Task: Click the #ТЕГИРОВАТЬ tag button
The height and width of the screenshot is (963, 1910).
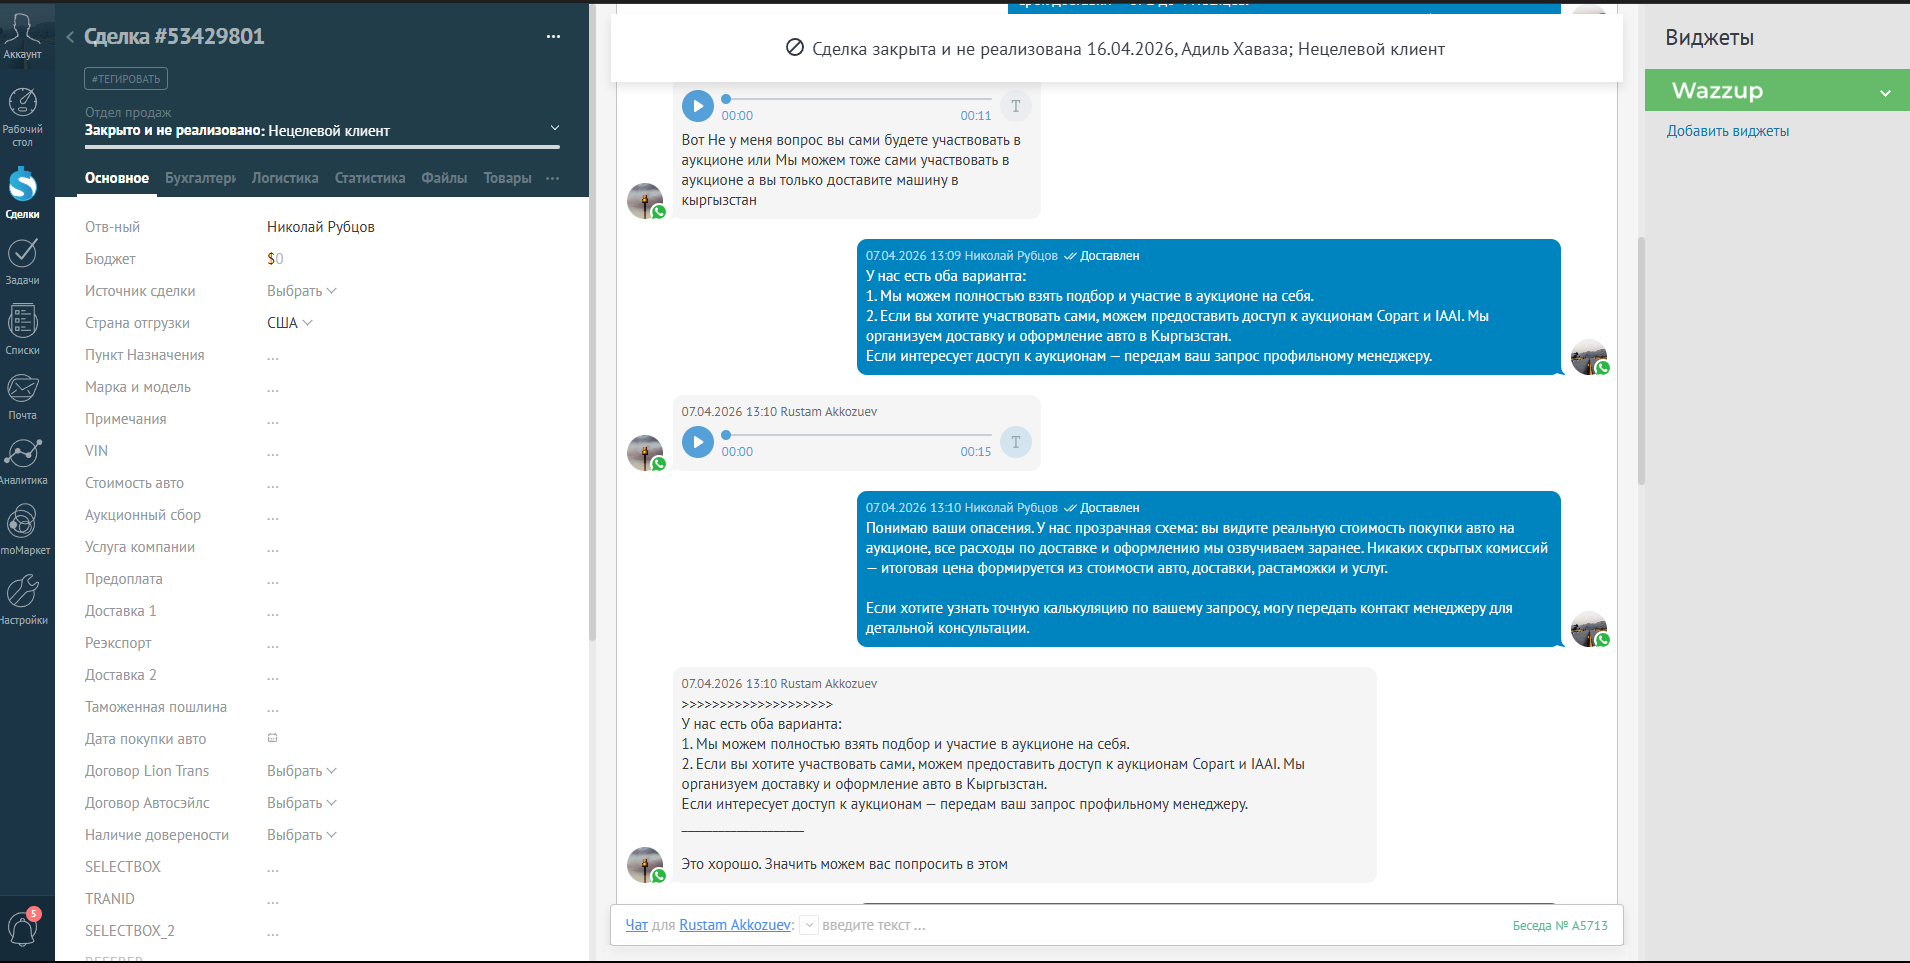Action: (x=126, y=79)
